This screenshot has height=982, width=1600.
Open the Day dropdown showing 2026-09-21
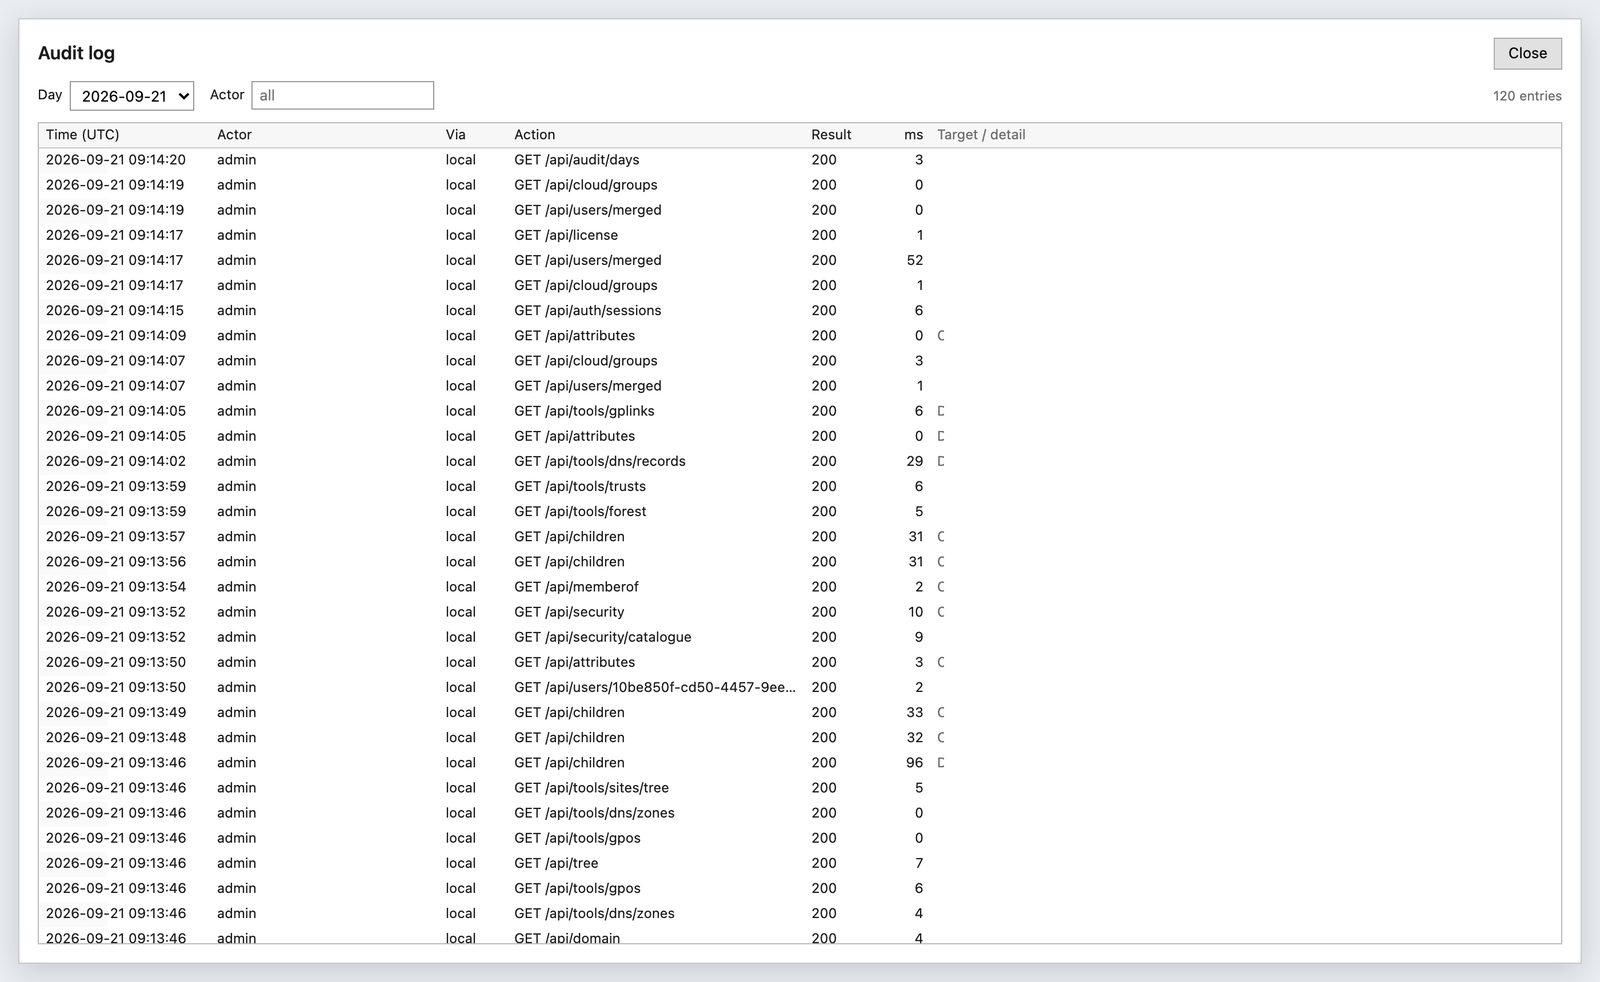(132, 96)
